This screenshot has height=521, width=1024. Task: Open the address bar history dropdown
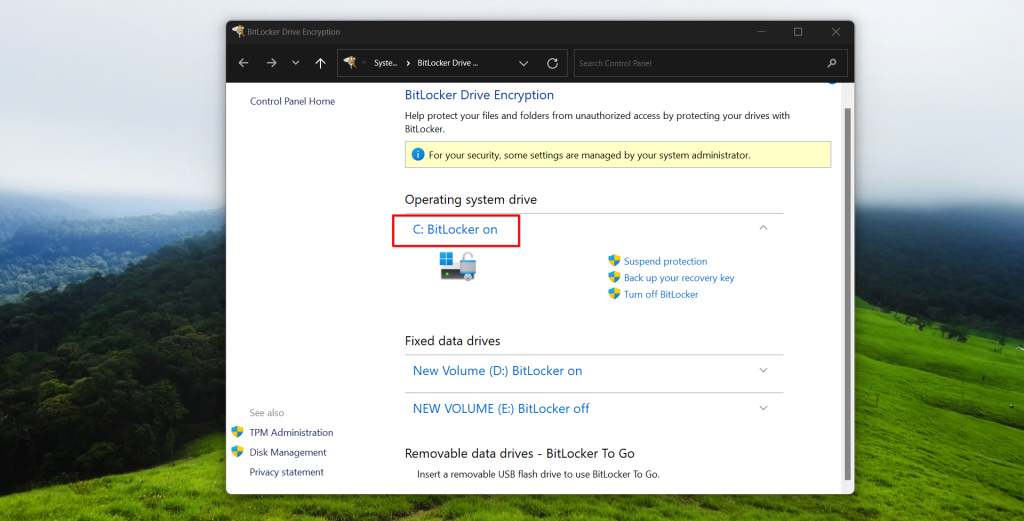point(523,63)
